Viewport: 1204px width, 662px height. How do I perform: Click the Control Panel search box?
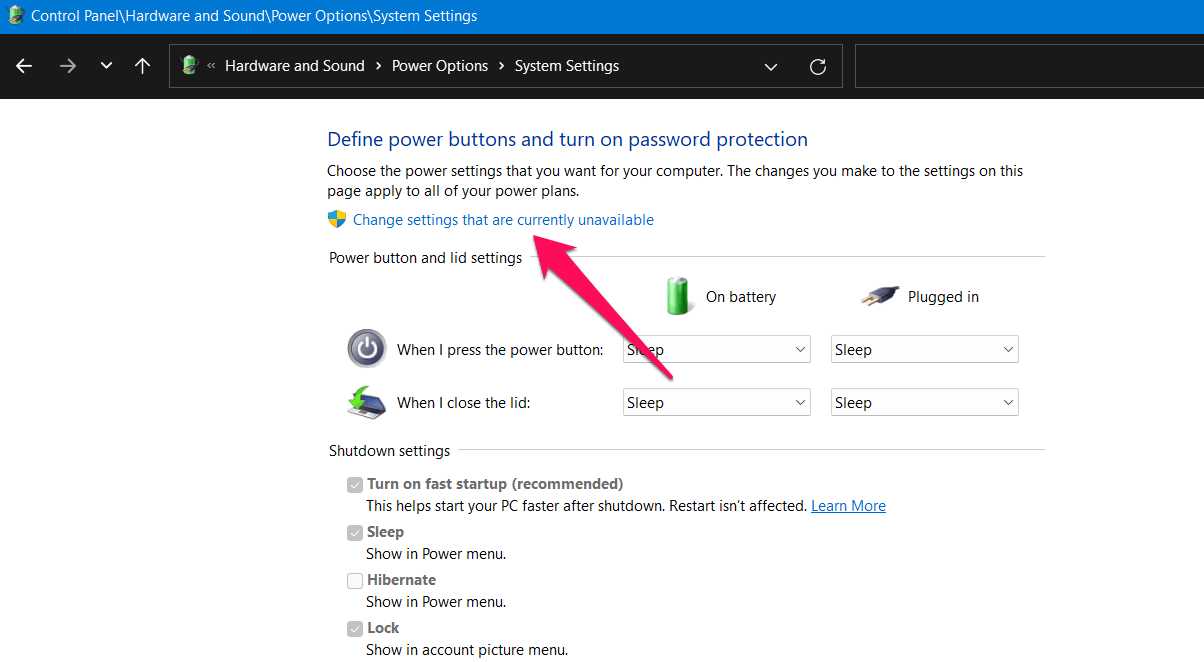pyautogui.click(x=1029, y=66)
